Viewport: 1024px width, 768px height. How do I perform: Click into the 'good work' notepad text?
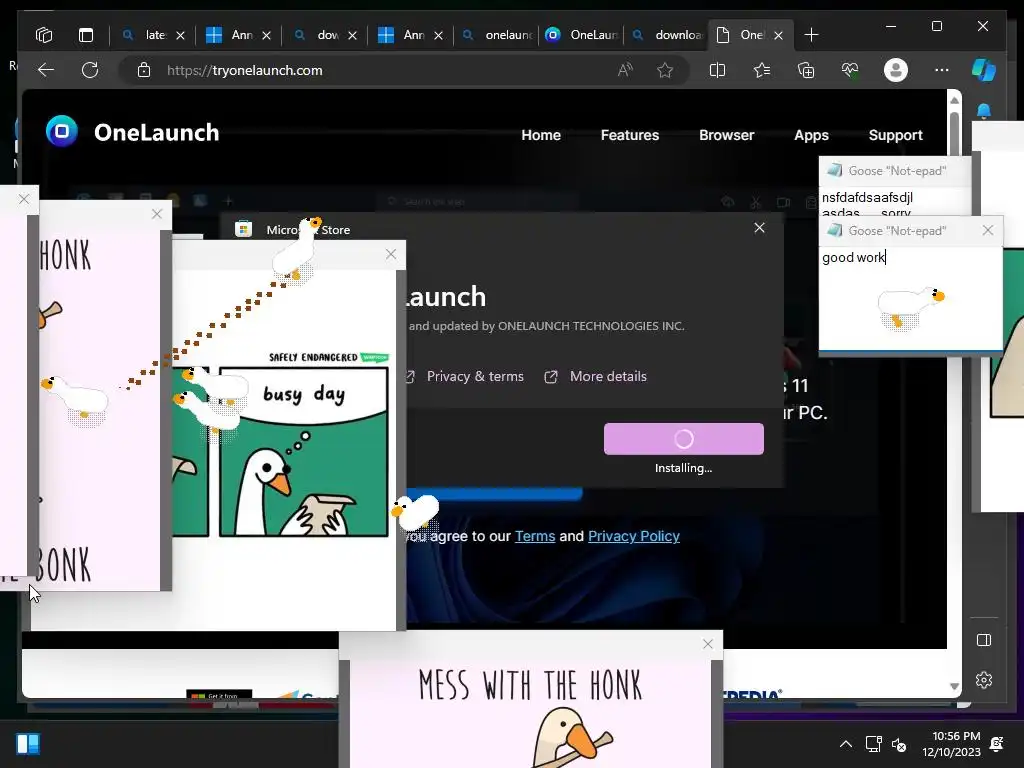[853, 257]
